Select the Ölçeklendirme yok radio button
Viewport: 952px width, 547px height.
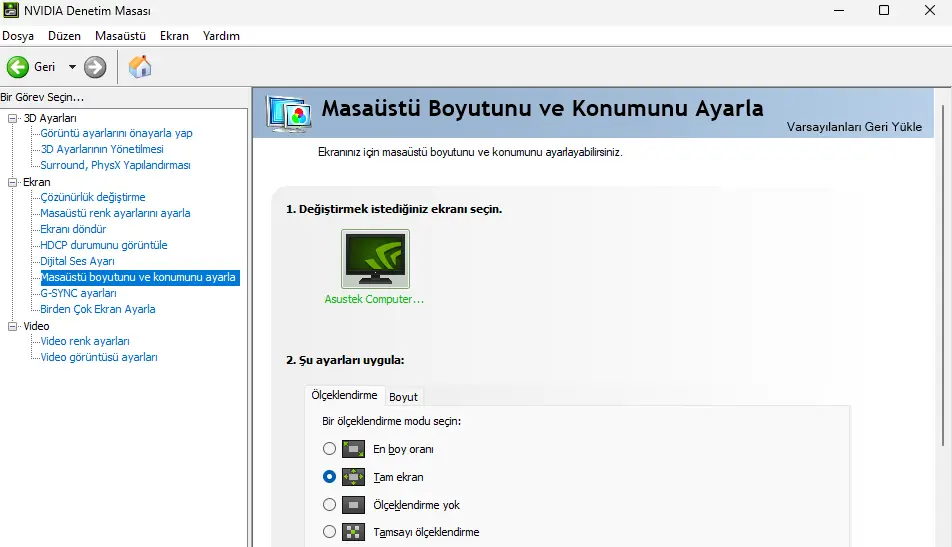coord(329,505)
